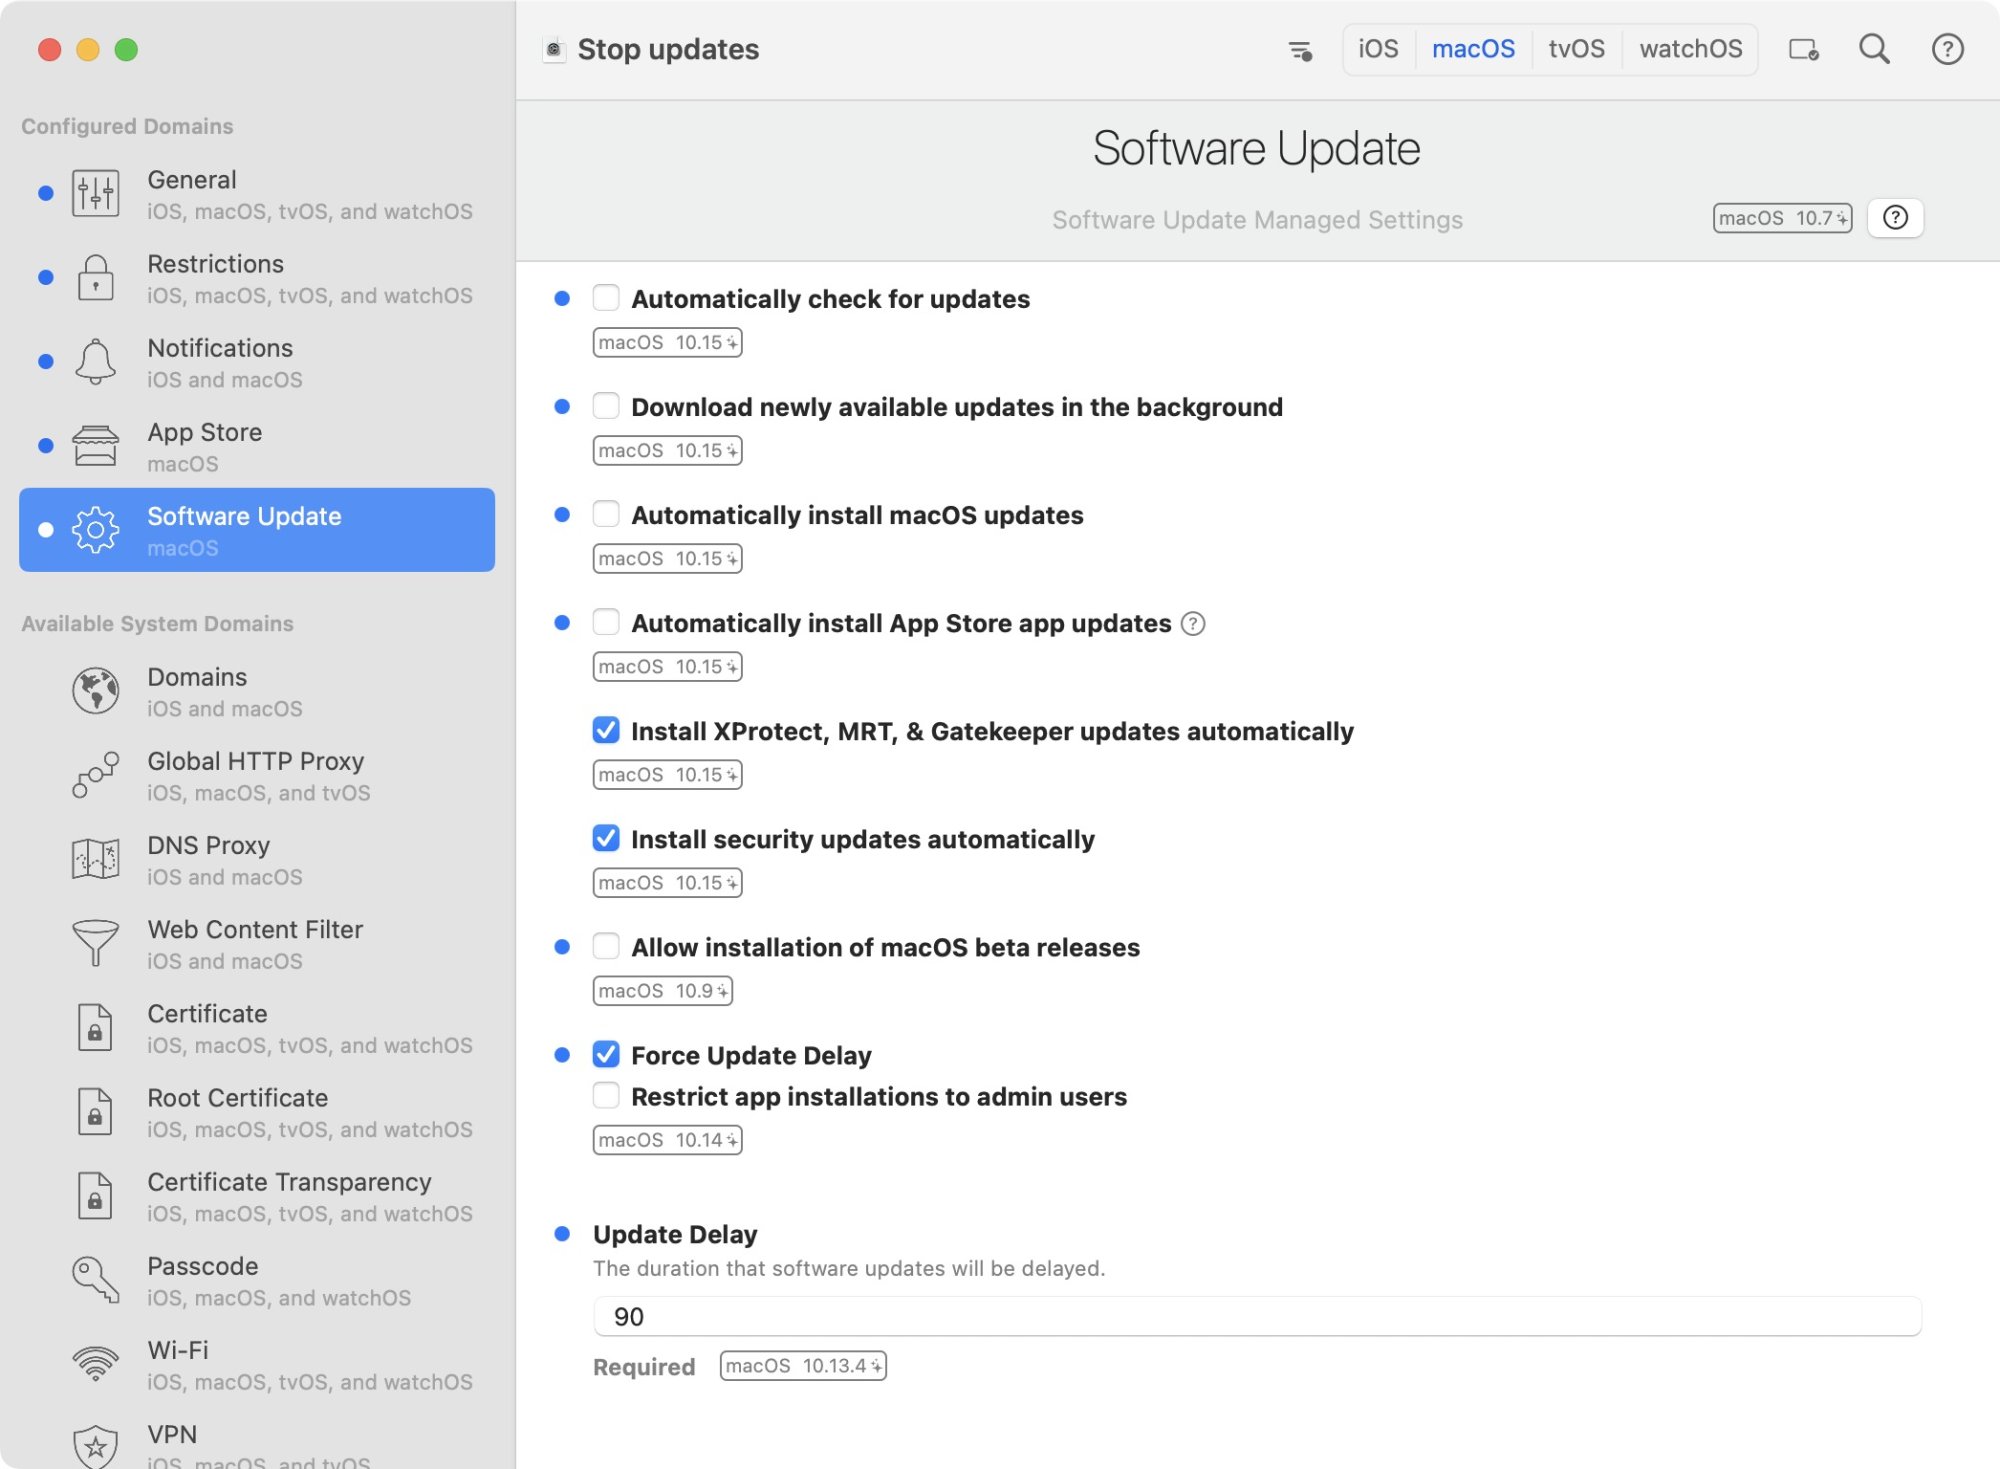Click the Update Delay value field

point(1256,1316)
